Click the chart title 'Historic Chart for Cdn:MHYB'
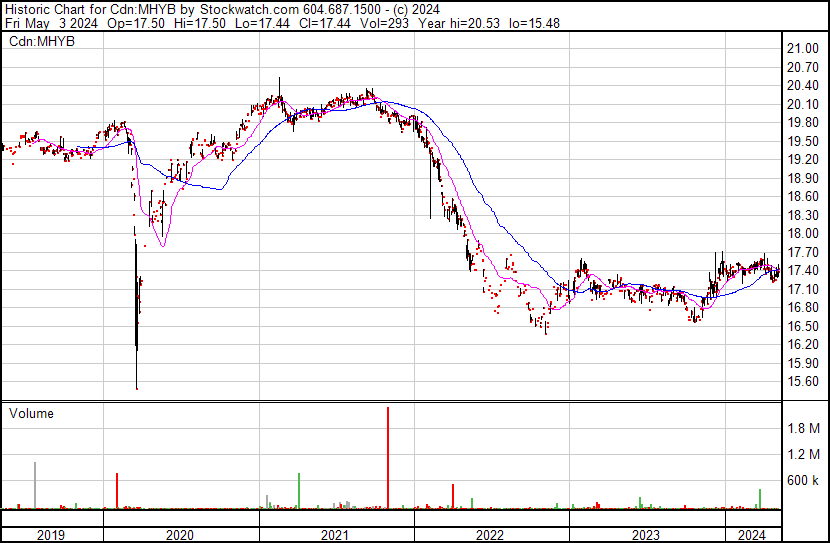830x543 pixels. coord(90,9)
